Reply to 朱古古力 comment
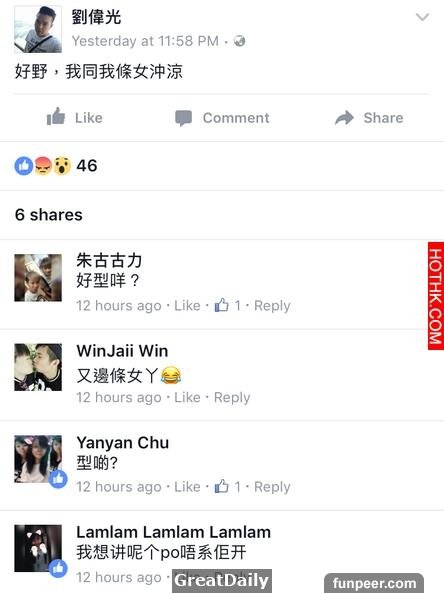 (272, 306)
